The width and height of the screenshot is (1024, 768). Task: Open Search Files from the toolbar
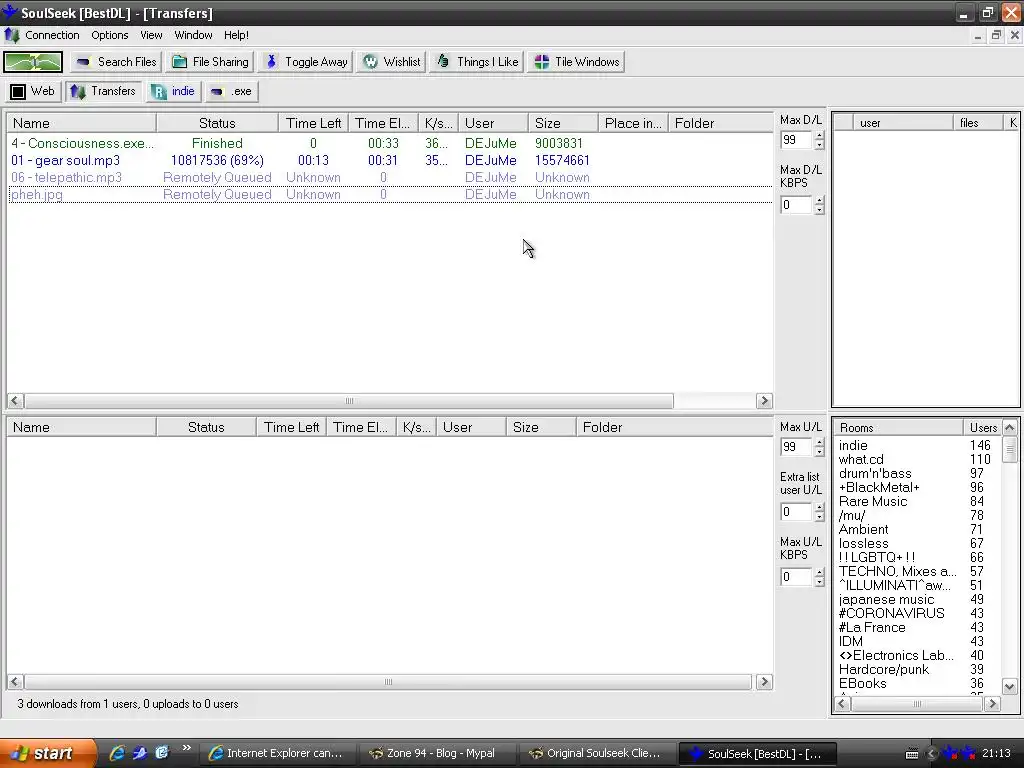pos(116,62)
